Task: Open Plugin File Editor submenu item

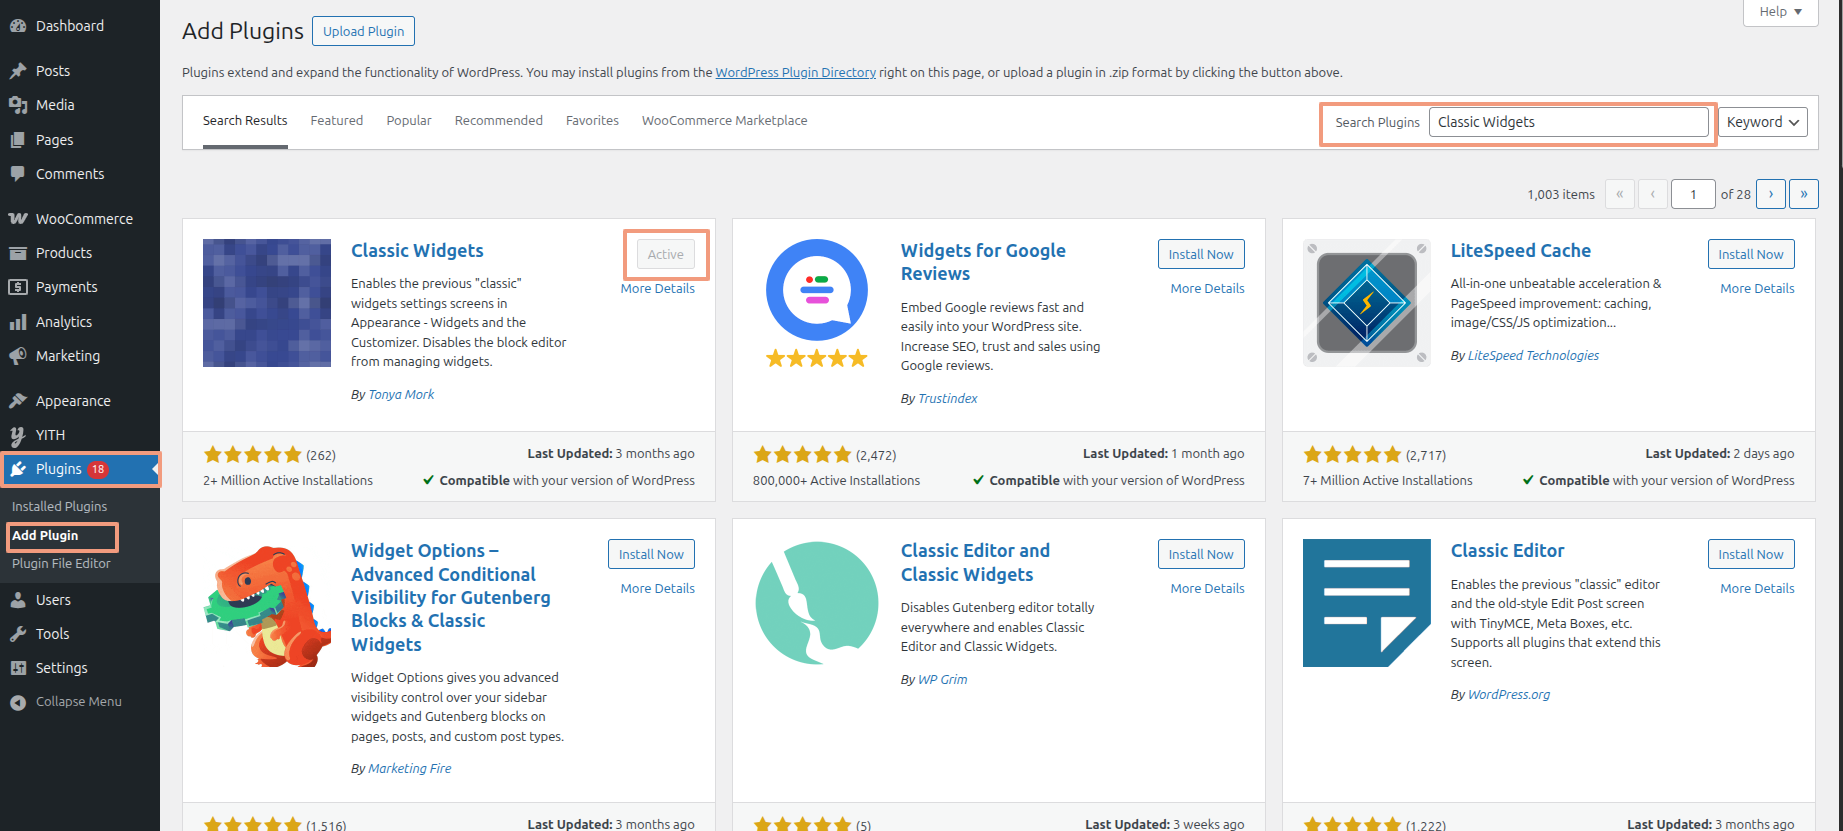Action: coord(61,564)
